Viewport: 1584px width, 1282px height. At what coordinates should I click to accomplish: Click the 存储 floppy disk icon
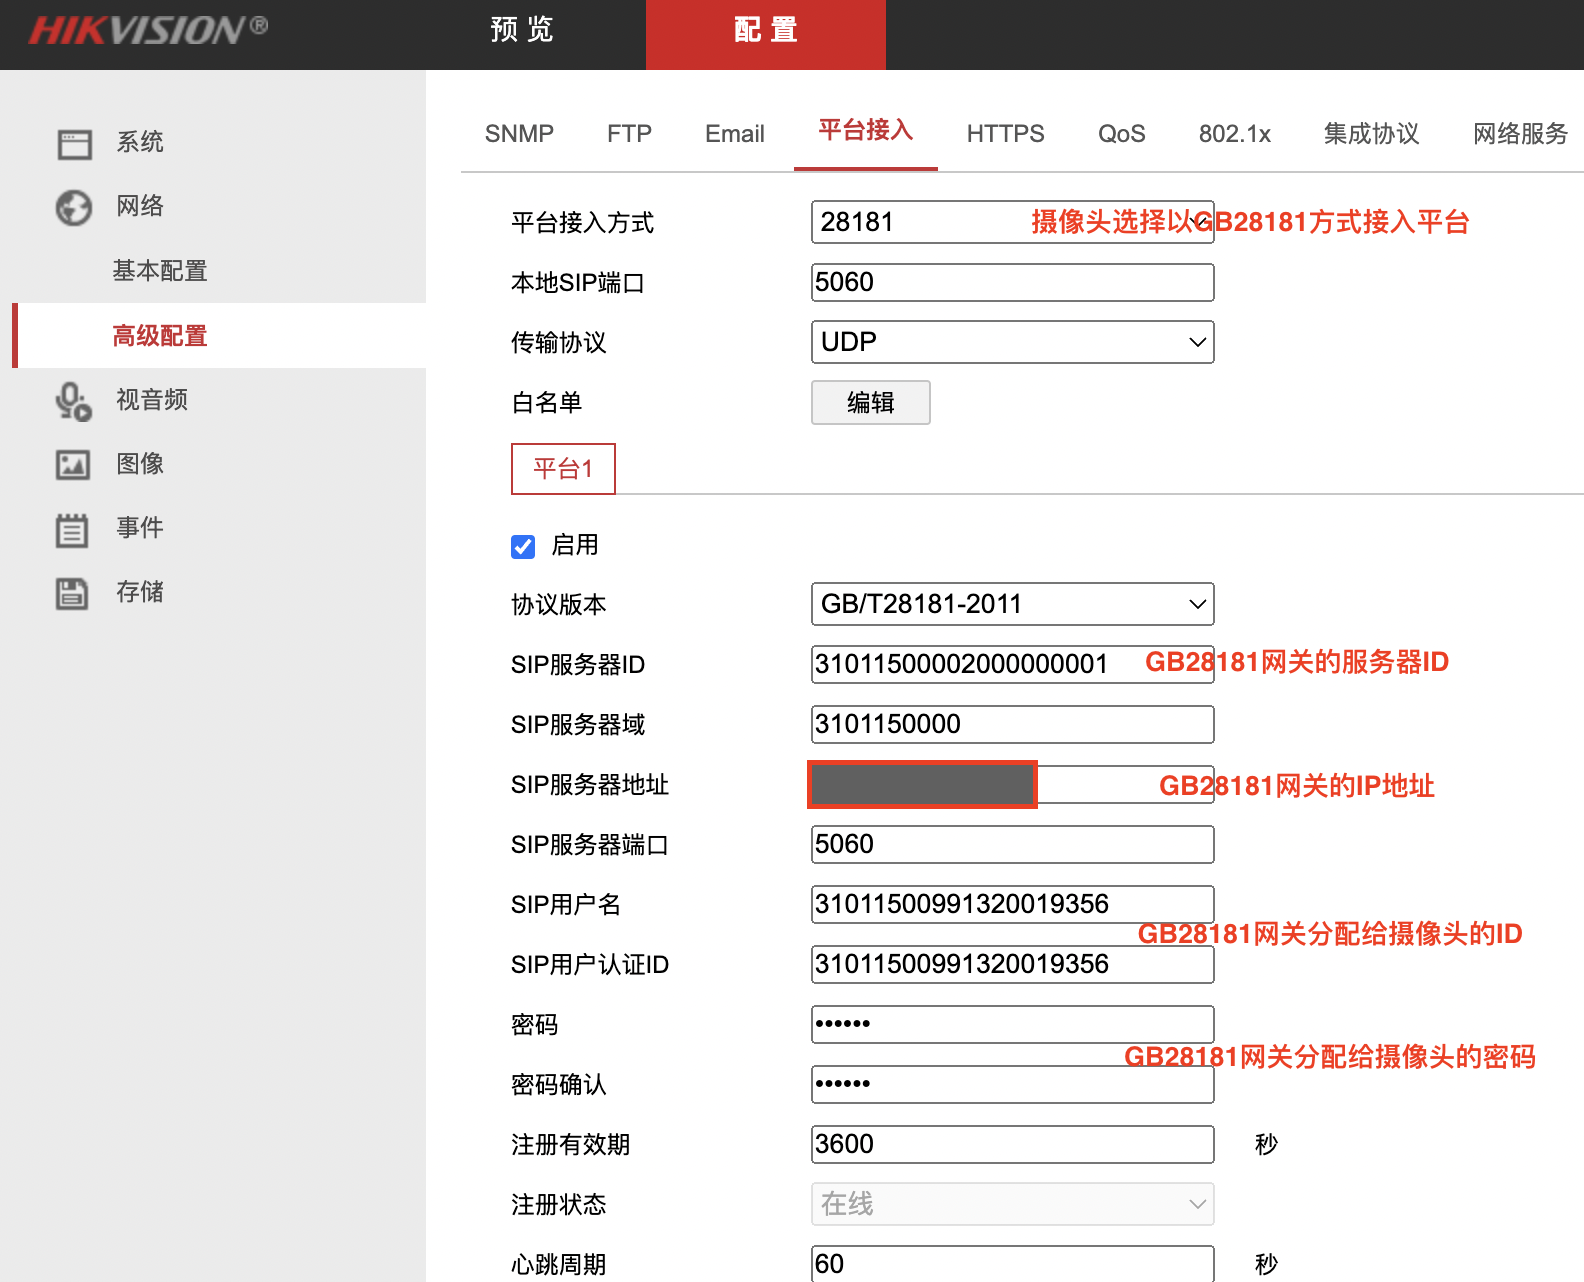72,593
